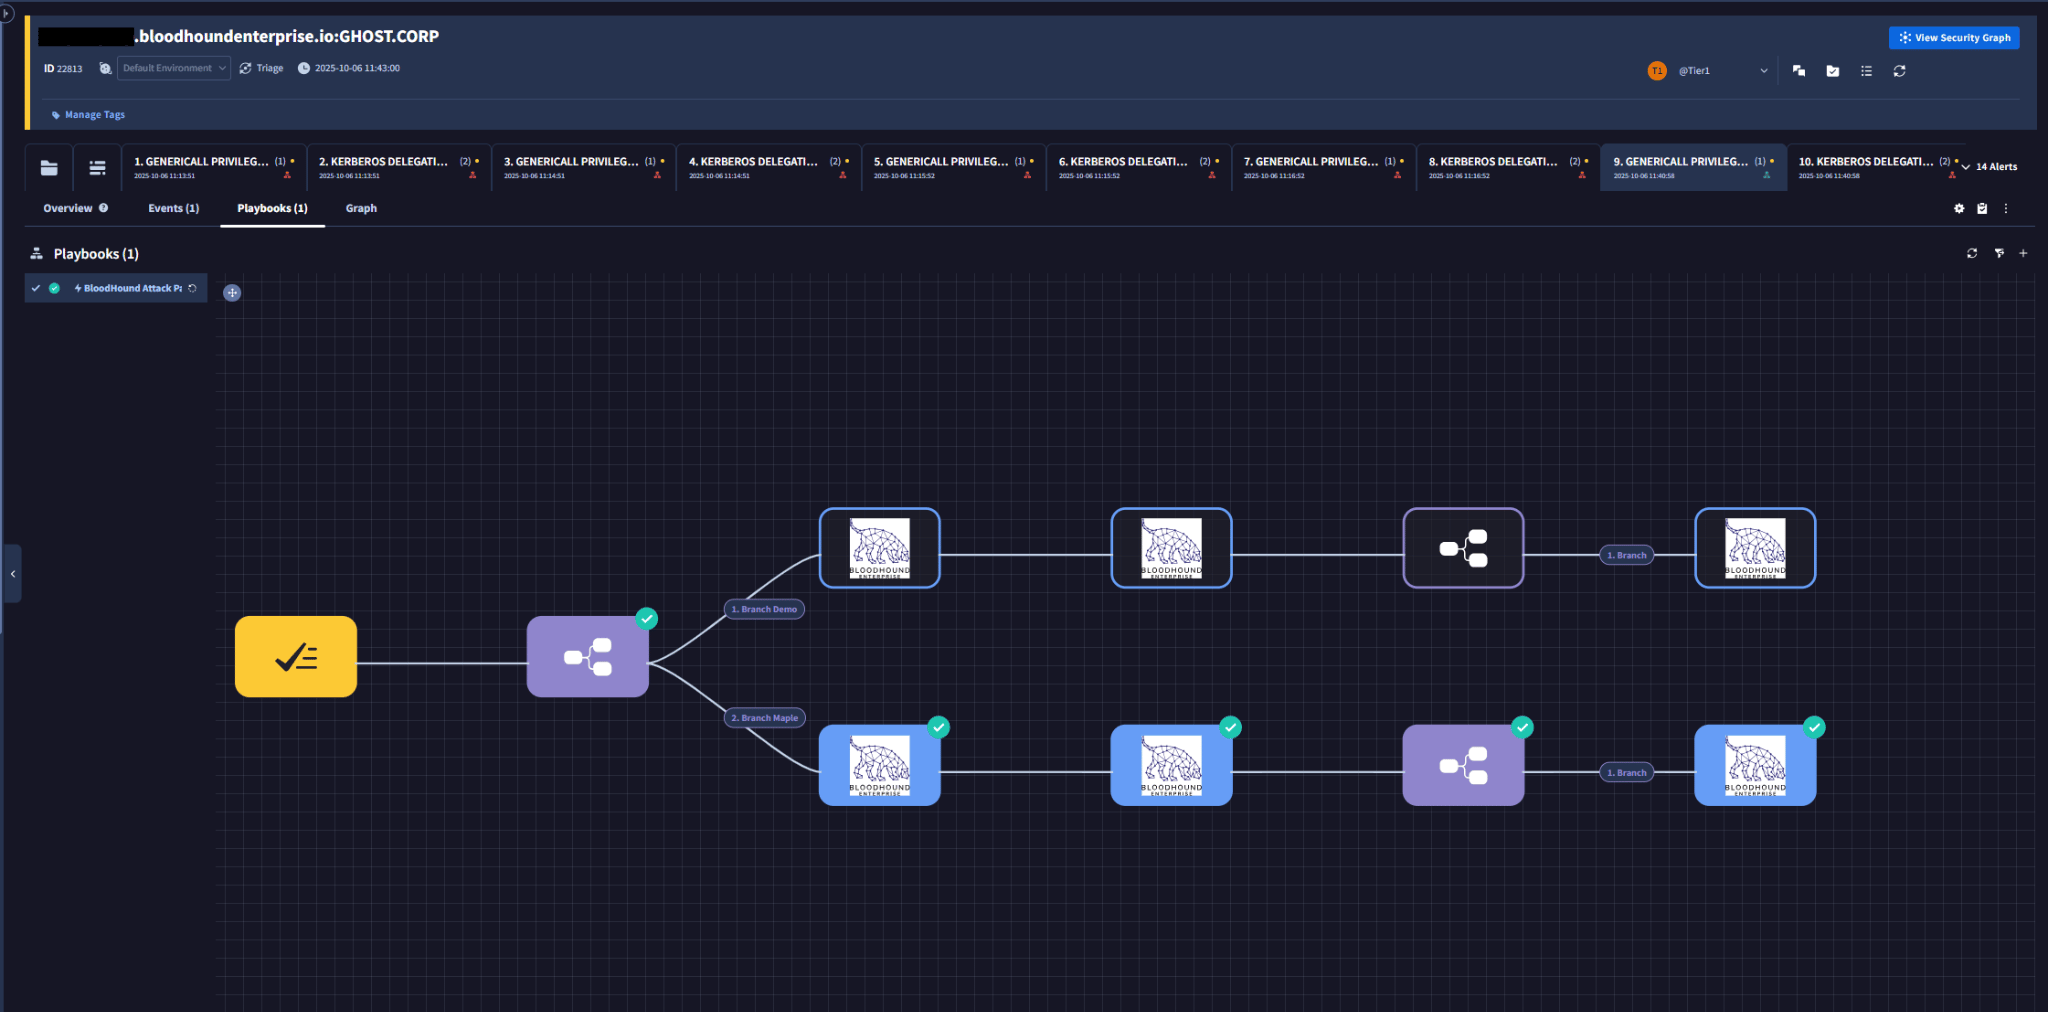The width and height of the screenshot is (2048, 1012).
Task: Click the T1 user avatar
Action: pos(1657,71)
